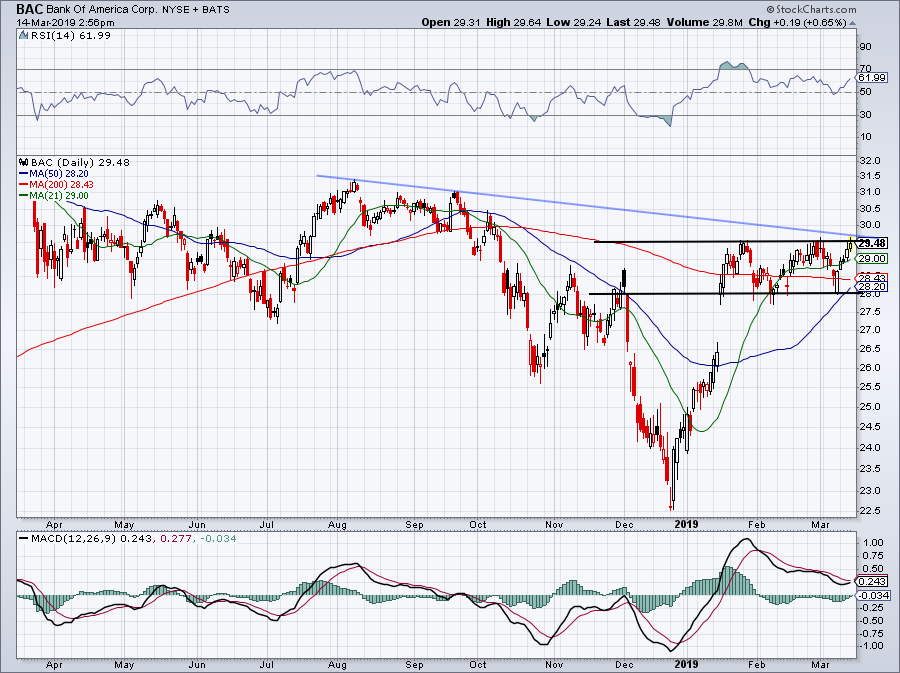The height and width of the screenshot is (673, 900).
Task: Click the 22.5 price axis label
Action: click(869, 511)
